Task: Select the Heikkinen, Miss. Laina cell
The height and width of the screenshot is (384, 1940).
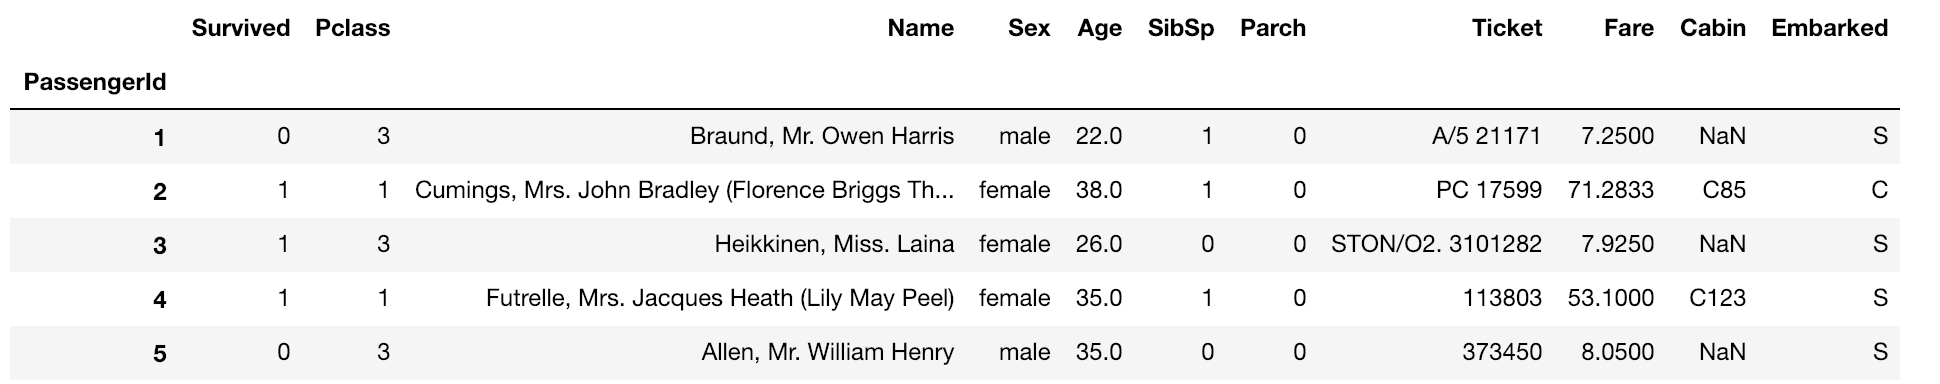Action: point(834,244)
